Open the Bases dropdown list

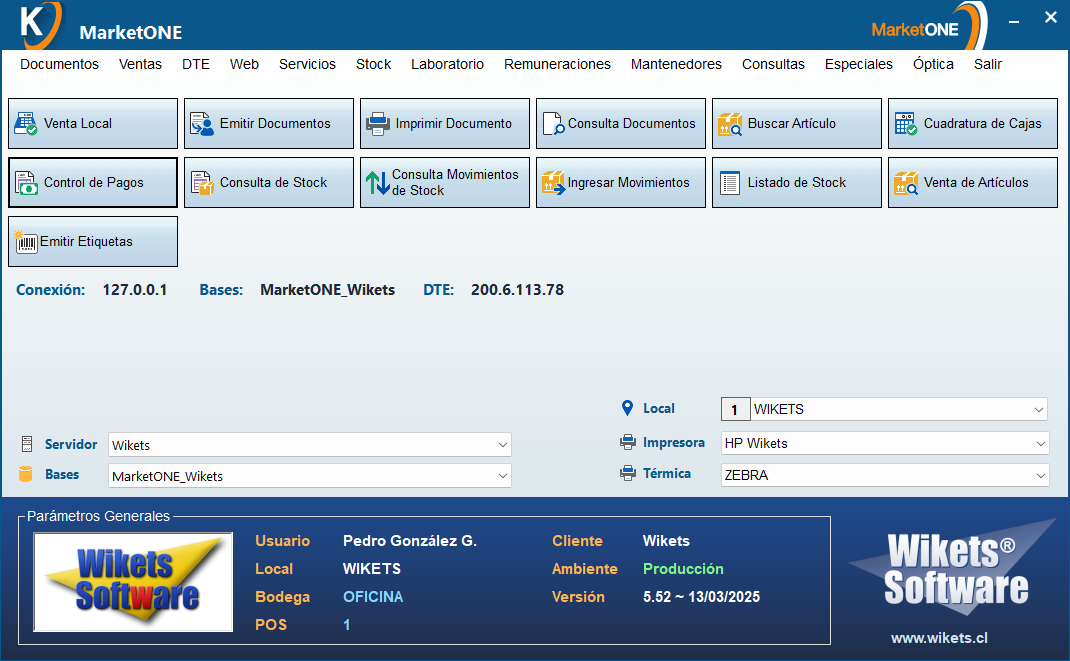pos(502,476)
